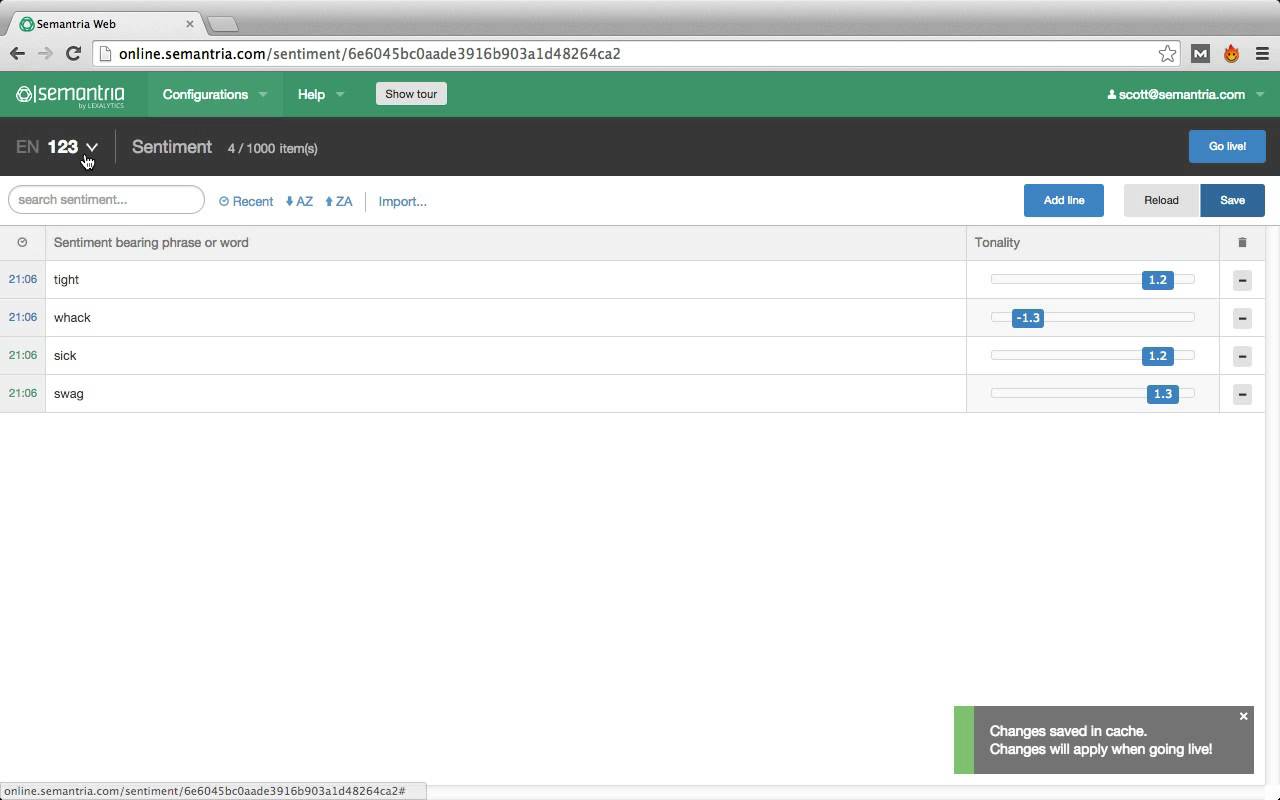Remove the "swag" row with its minus icon
Viewport: 1280px width, 800px height.
click(1242, 394)
